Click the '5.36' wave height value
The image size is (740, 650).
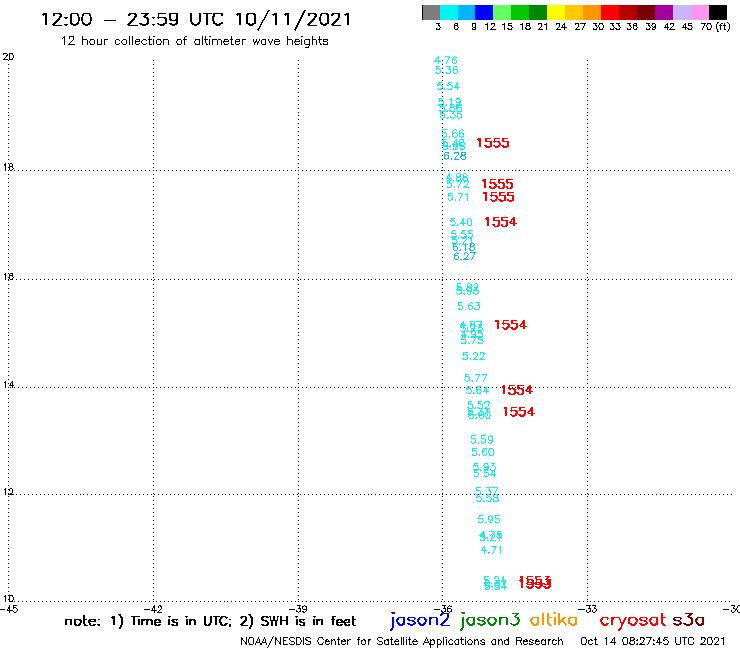pyautogui.click(x=446, y=70)
